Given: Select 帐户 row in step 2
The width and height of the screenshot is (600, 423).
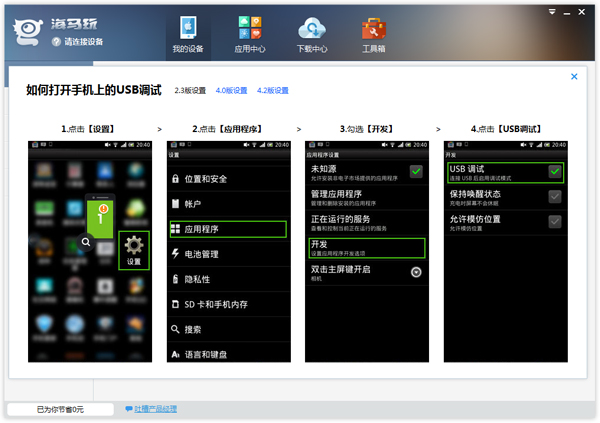Looking at the screenshot, I should [x=229, y=204].
